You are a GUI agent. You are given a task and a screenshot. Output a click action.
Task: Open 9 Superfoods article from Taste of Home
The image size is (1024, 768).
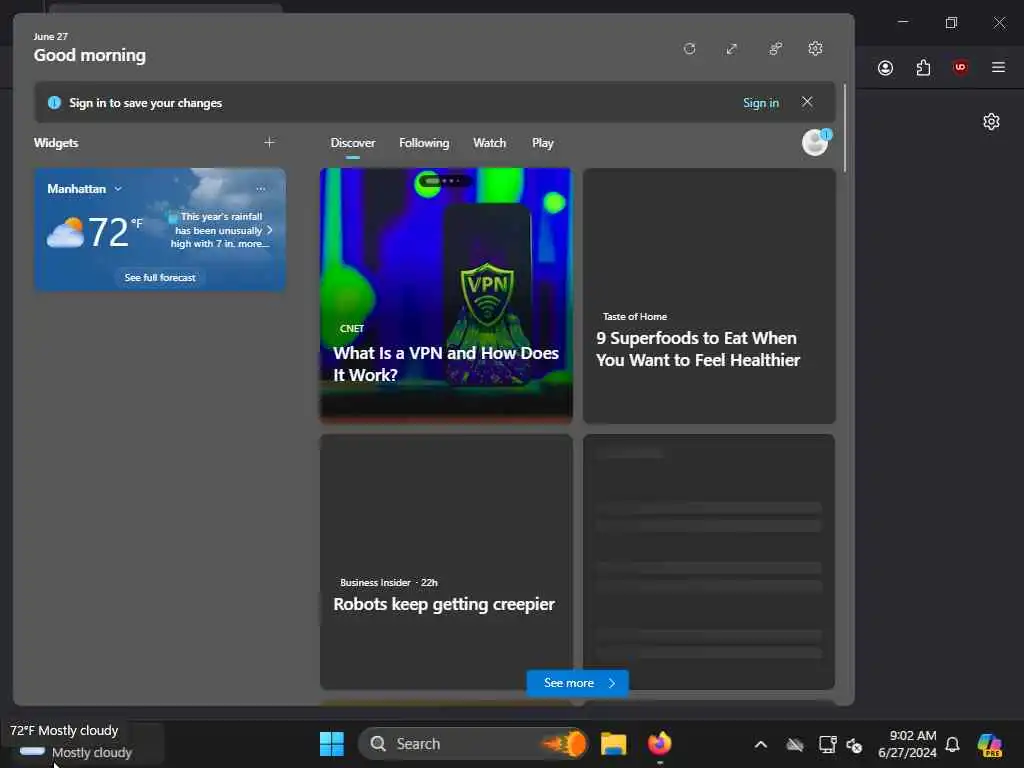pos(709,295)
